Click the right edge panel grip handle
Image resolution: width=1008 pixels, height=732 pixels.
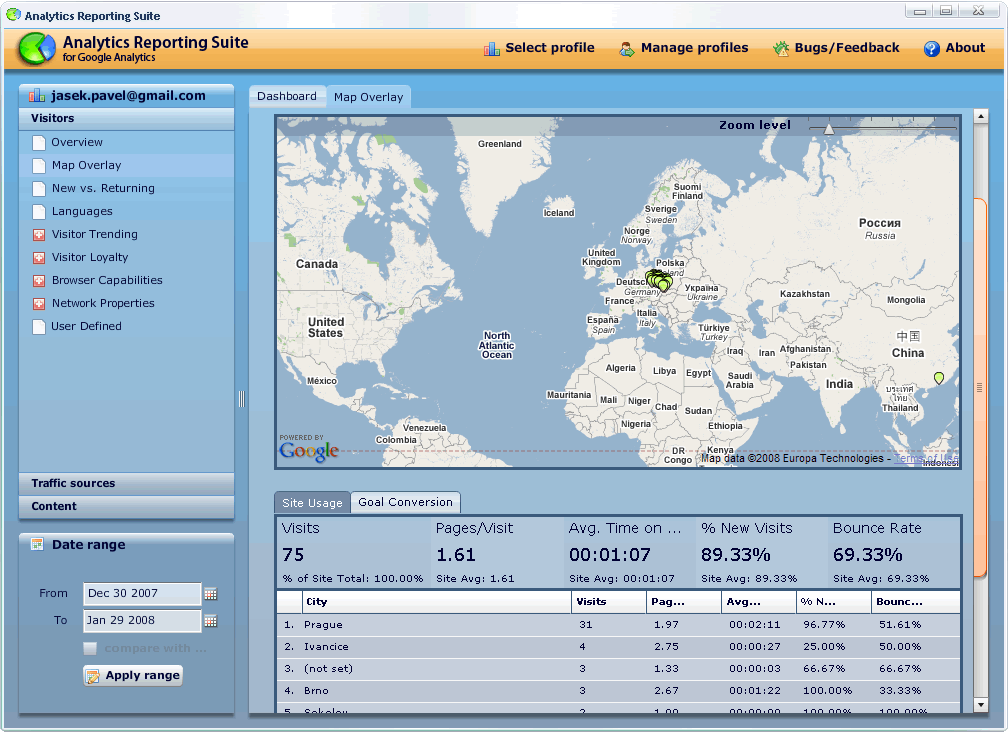coord(980,388)
